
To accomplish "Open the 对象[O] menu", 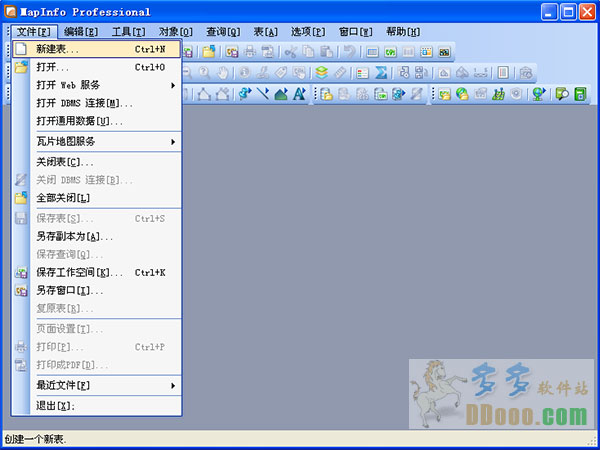I will (176, 31).
